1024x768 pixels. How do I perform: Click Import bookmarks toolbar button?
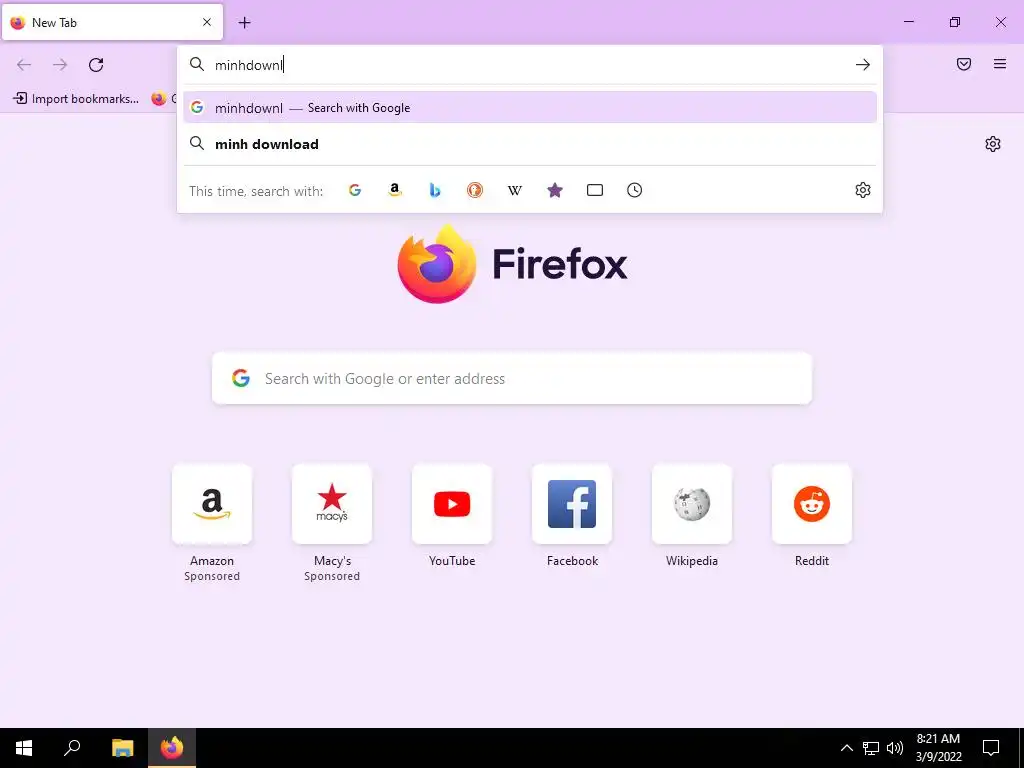[x=76, y=99]
